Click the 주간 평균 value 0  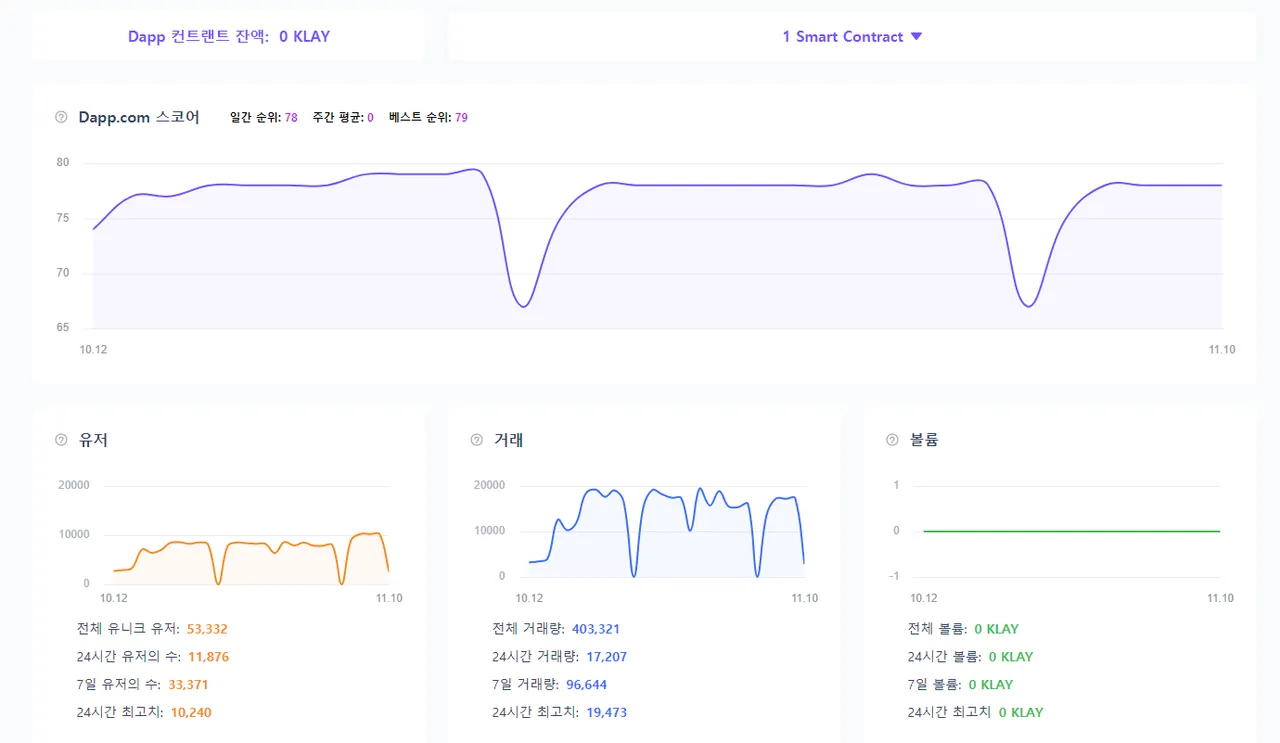[370, 118]
